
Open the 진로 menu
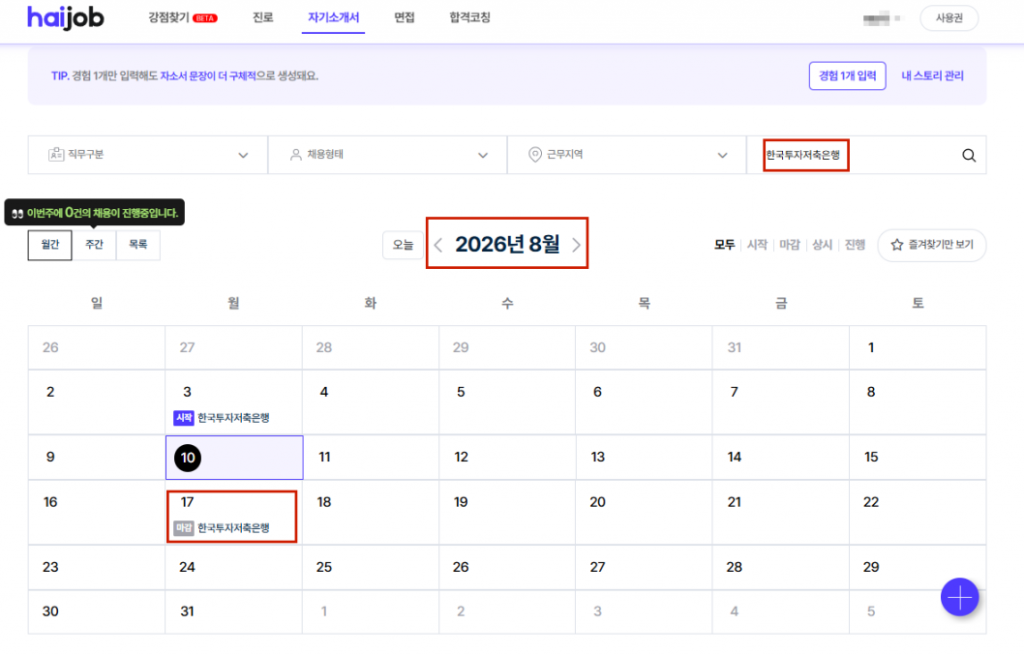click(263, 18)
